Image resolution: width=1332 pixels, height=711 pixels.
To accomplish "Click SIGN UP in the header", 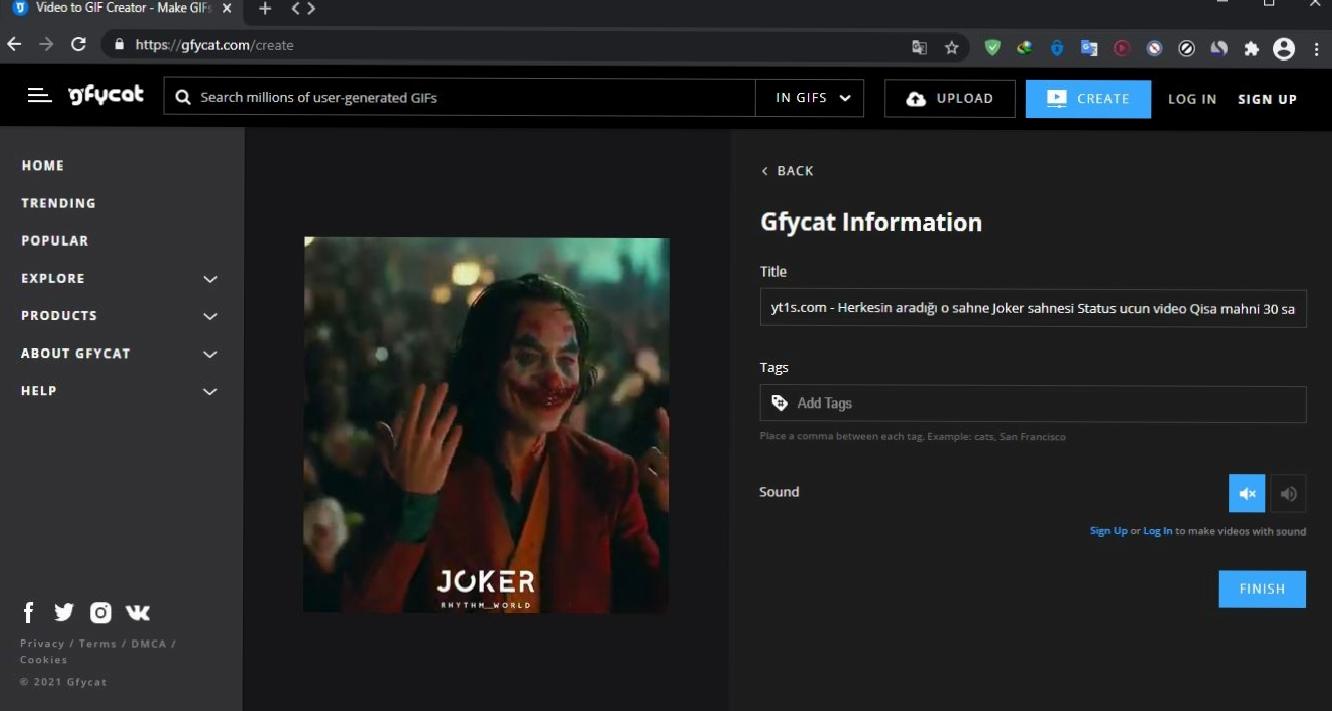I will pos(1267,99).
